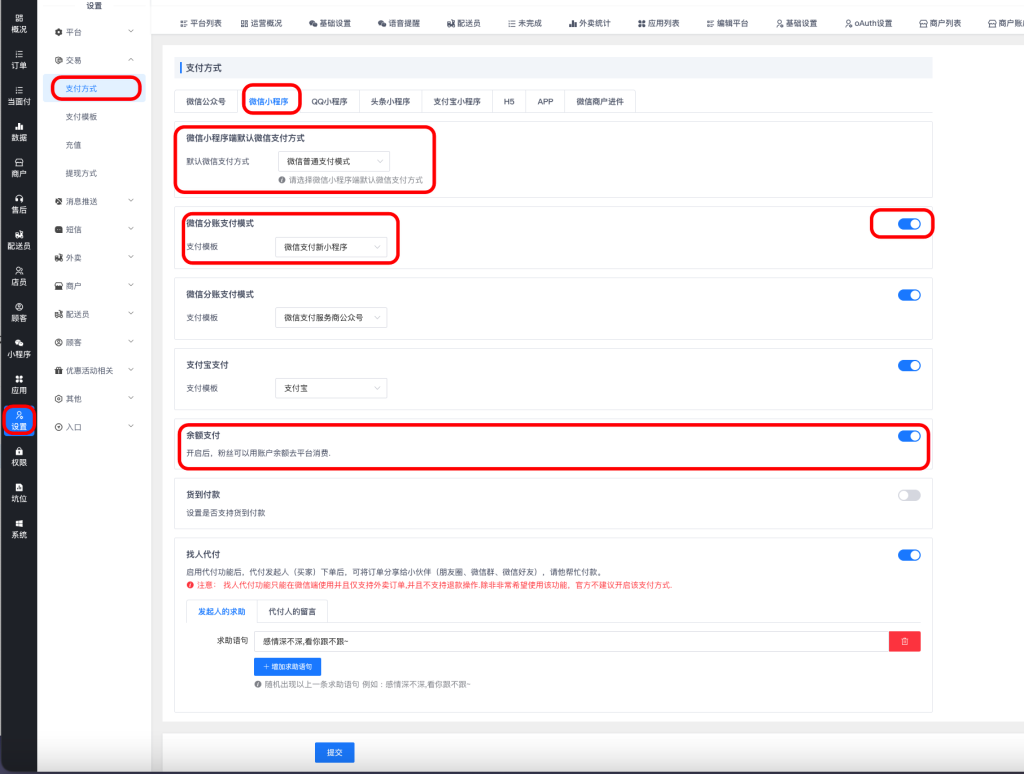Click the 提交 submit button
This screenshot has width=1024, height=774.
[334, 752]
